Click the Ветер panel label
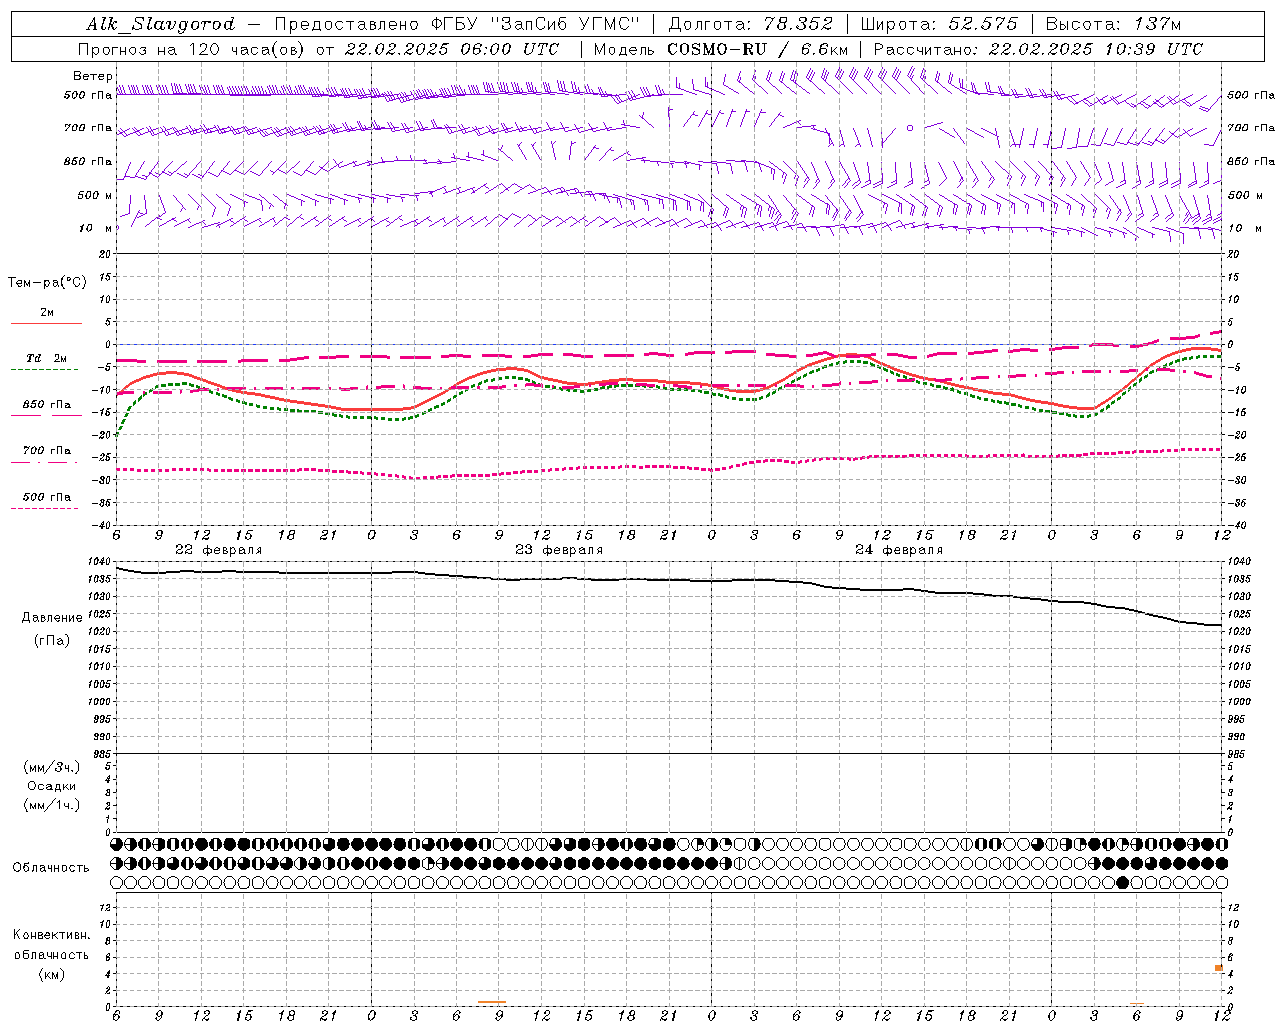 91,76
